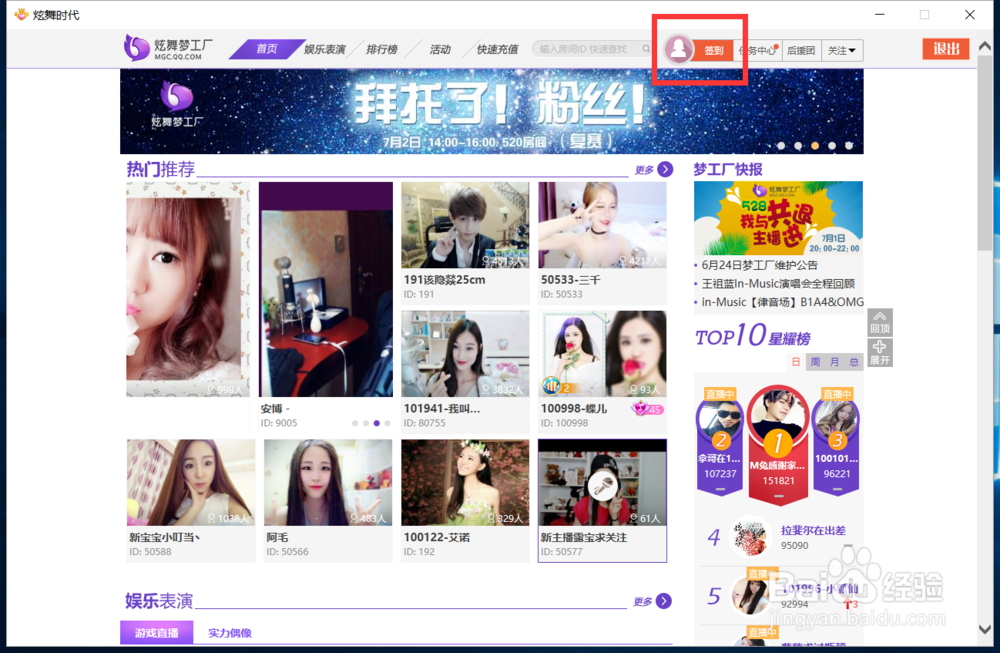Switch TOP10 ranking to 月 tab
1000x653 pixels.
(834, 362)
